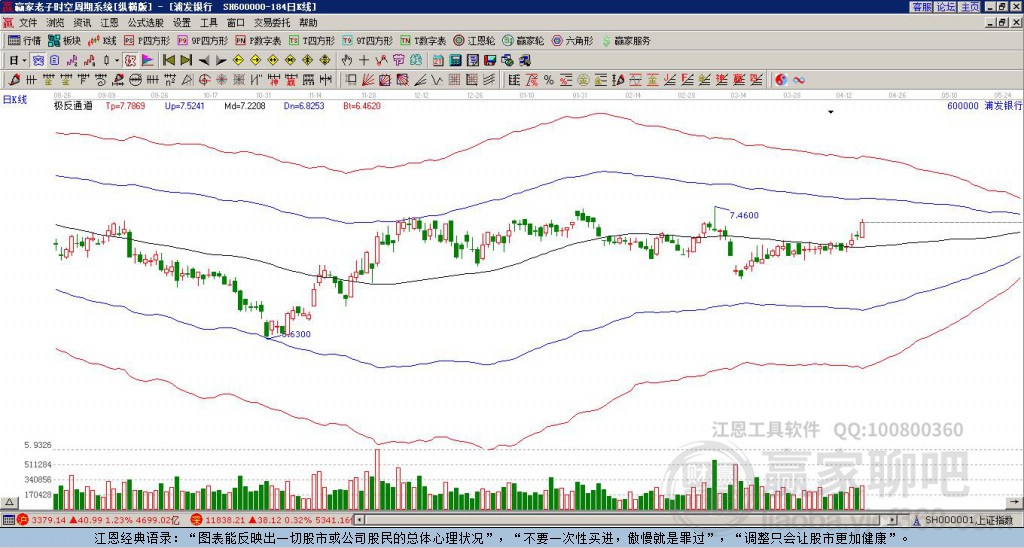The width and height of the screenshot is (1024, 548).
Task: Open the 江恩 menu
Action: click(x=110, y=23)
